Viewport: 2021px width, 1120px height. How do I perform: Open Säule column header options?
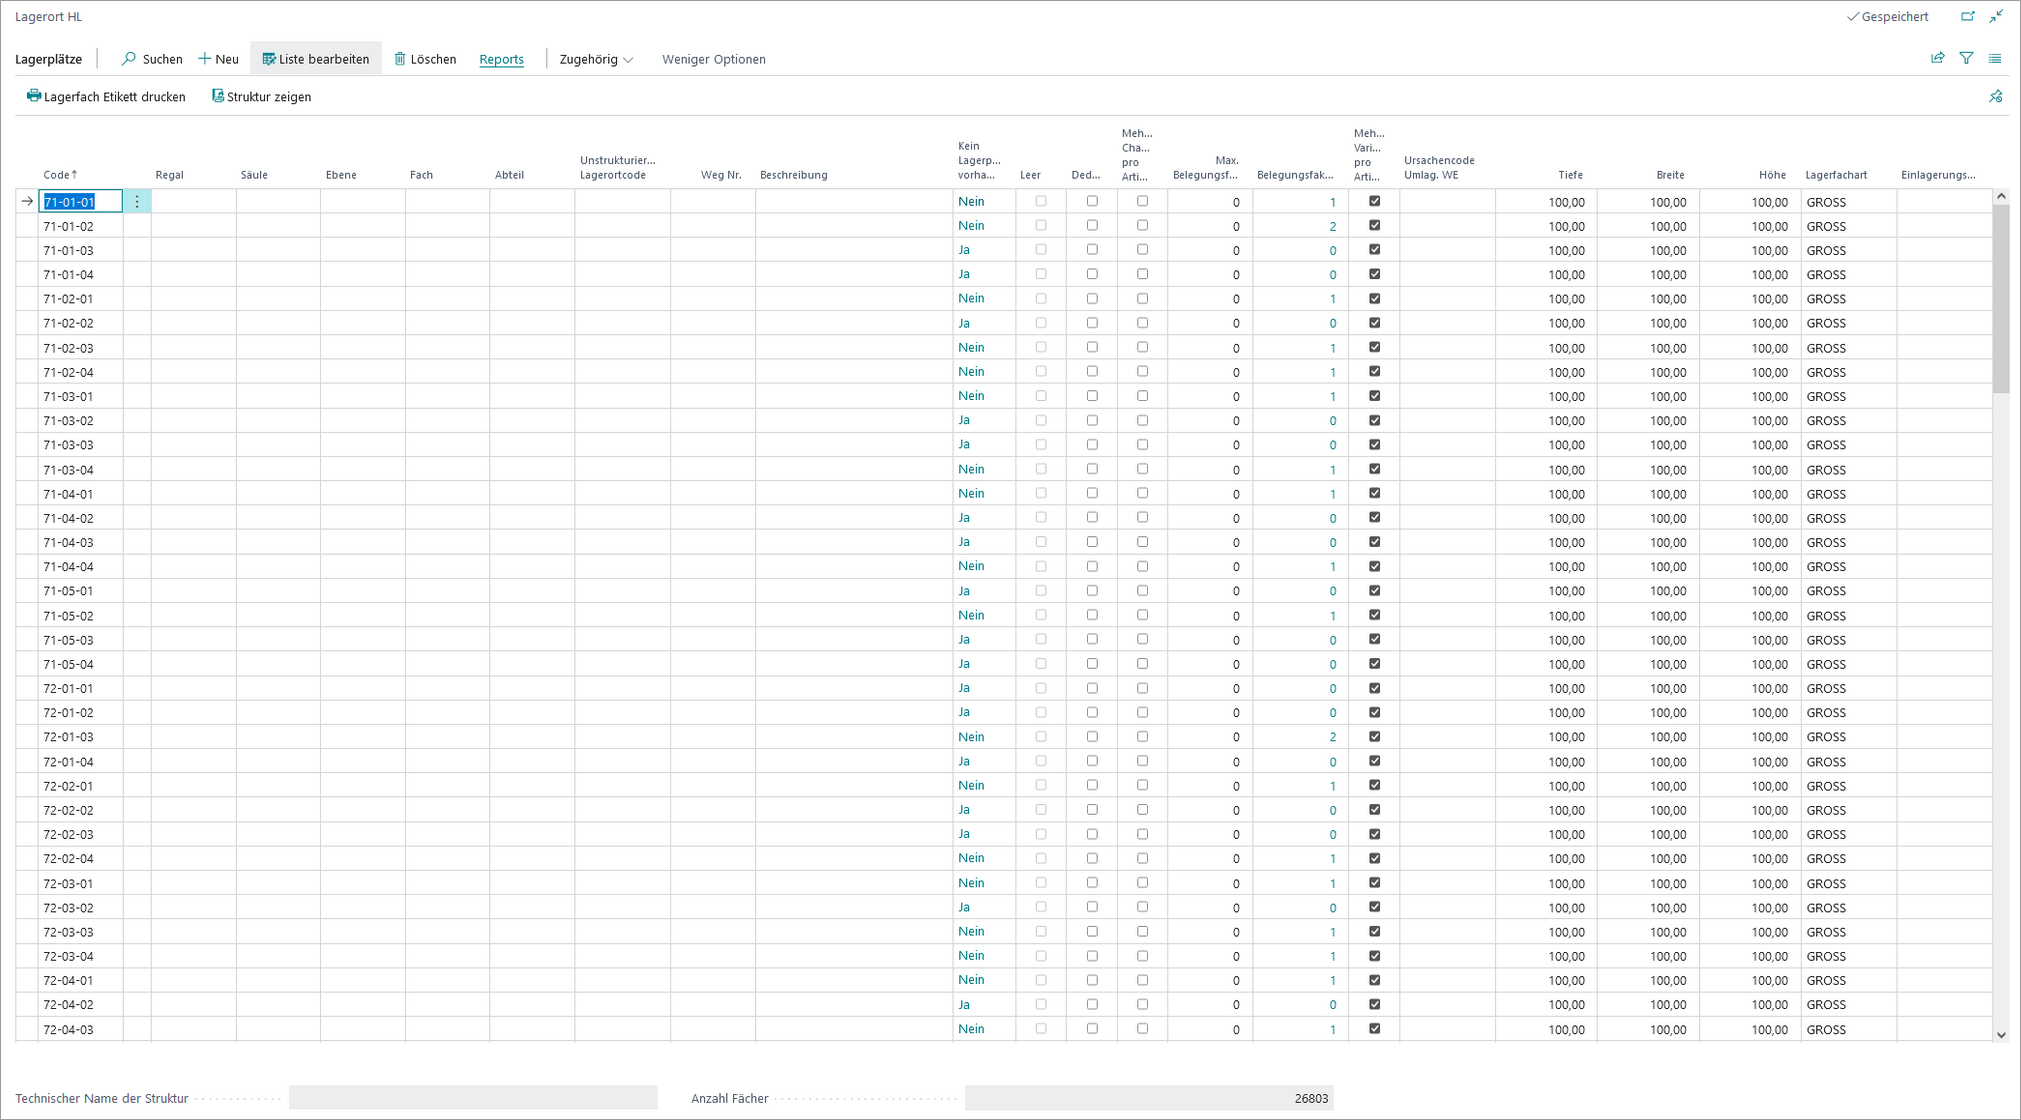[x=254, y=175]
